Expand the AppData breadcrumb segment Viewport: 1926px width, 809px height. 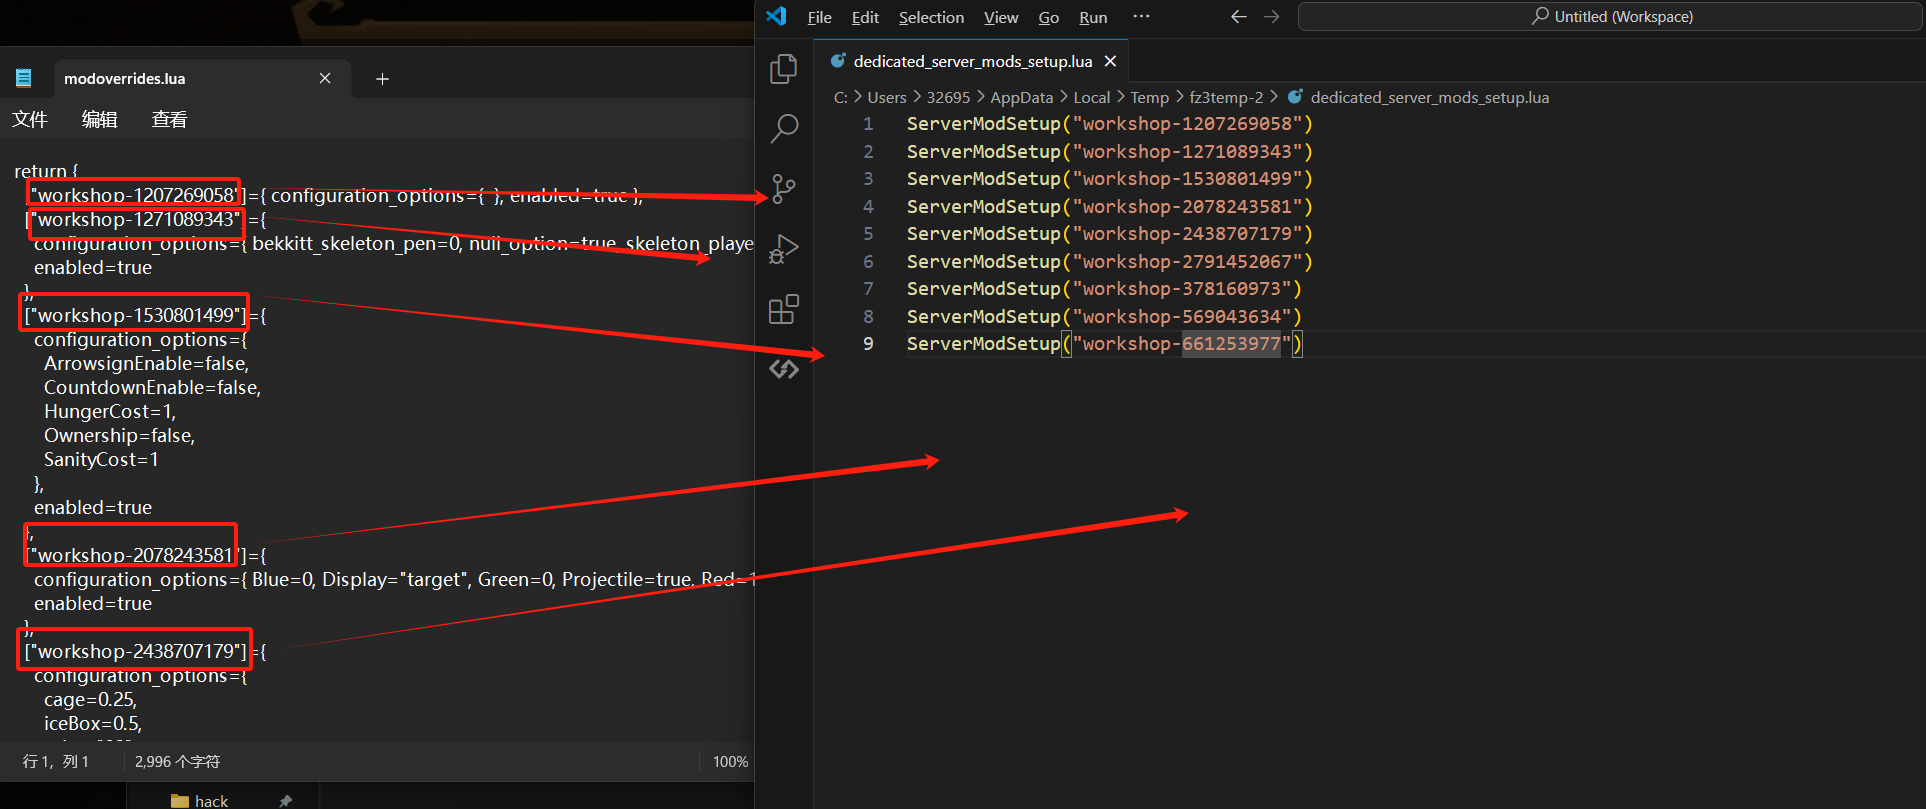coord(1021,98)
